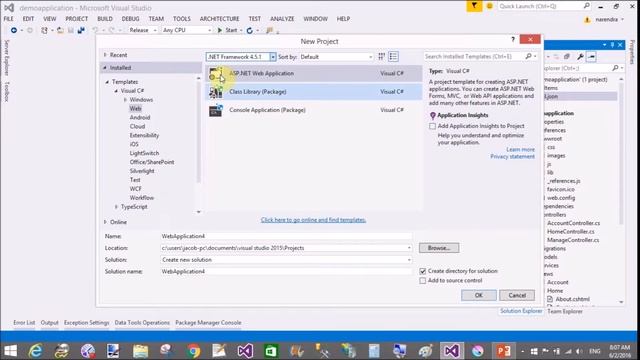The width and height of the screenshot is (640, 360).
Task: Expand the Online section
Action: [x=105, y=222]
